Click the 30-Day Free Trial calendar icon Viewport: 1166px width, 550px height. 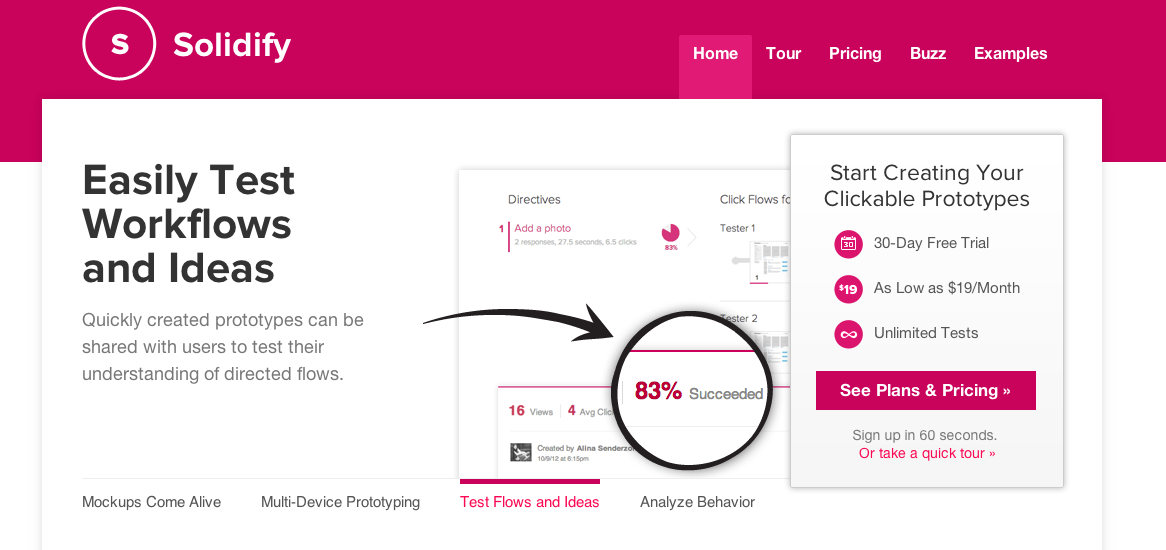pos(848,243)
